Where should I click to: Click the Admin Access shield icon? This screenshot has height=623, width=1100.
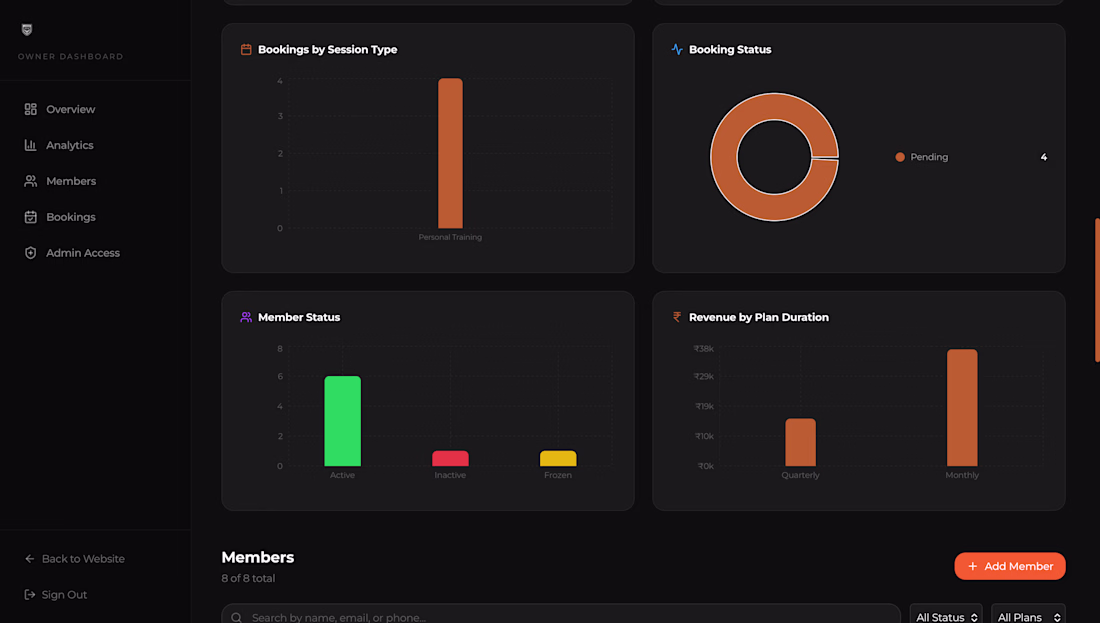tap(30, 253)
